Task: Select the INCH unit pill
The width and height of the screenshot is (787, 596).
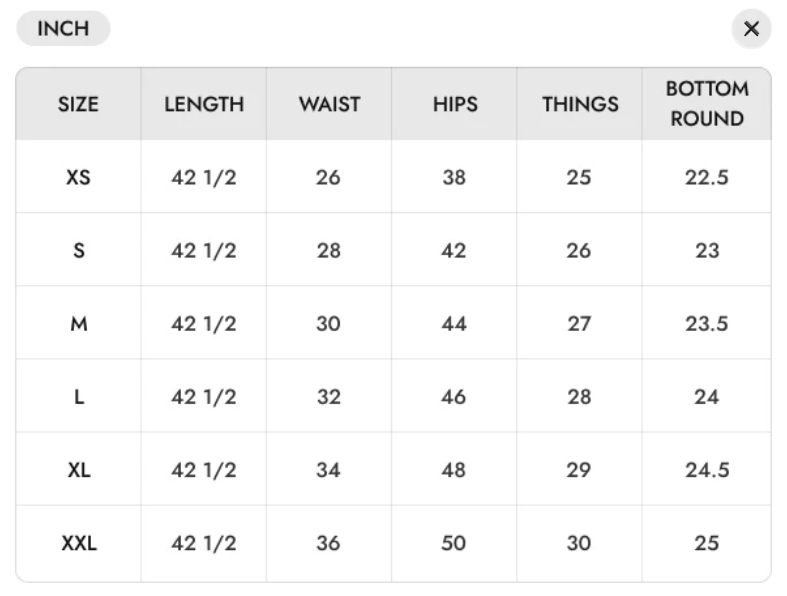Action: point(63,29)
